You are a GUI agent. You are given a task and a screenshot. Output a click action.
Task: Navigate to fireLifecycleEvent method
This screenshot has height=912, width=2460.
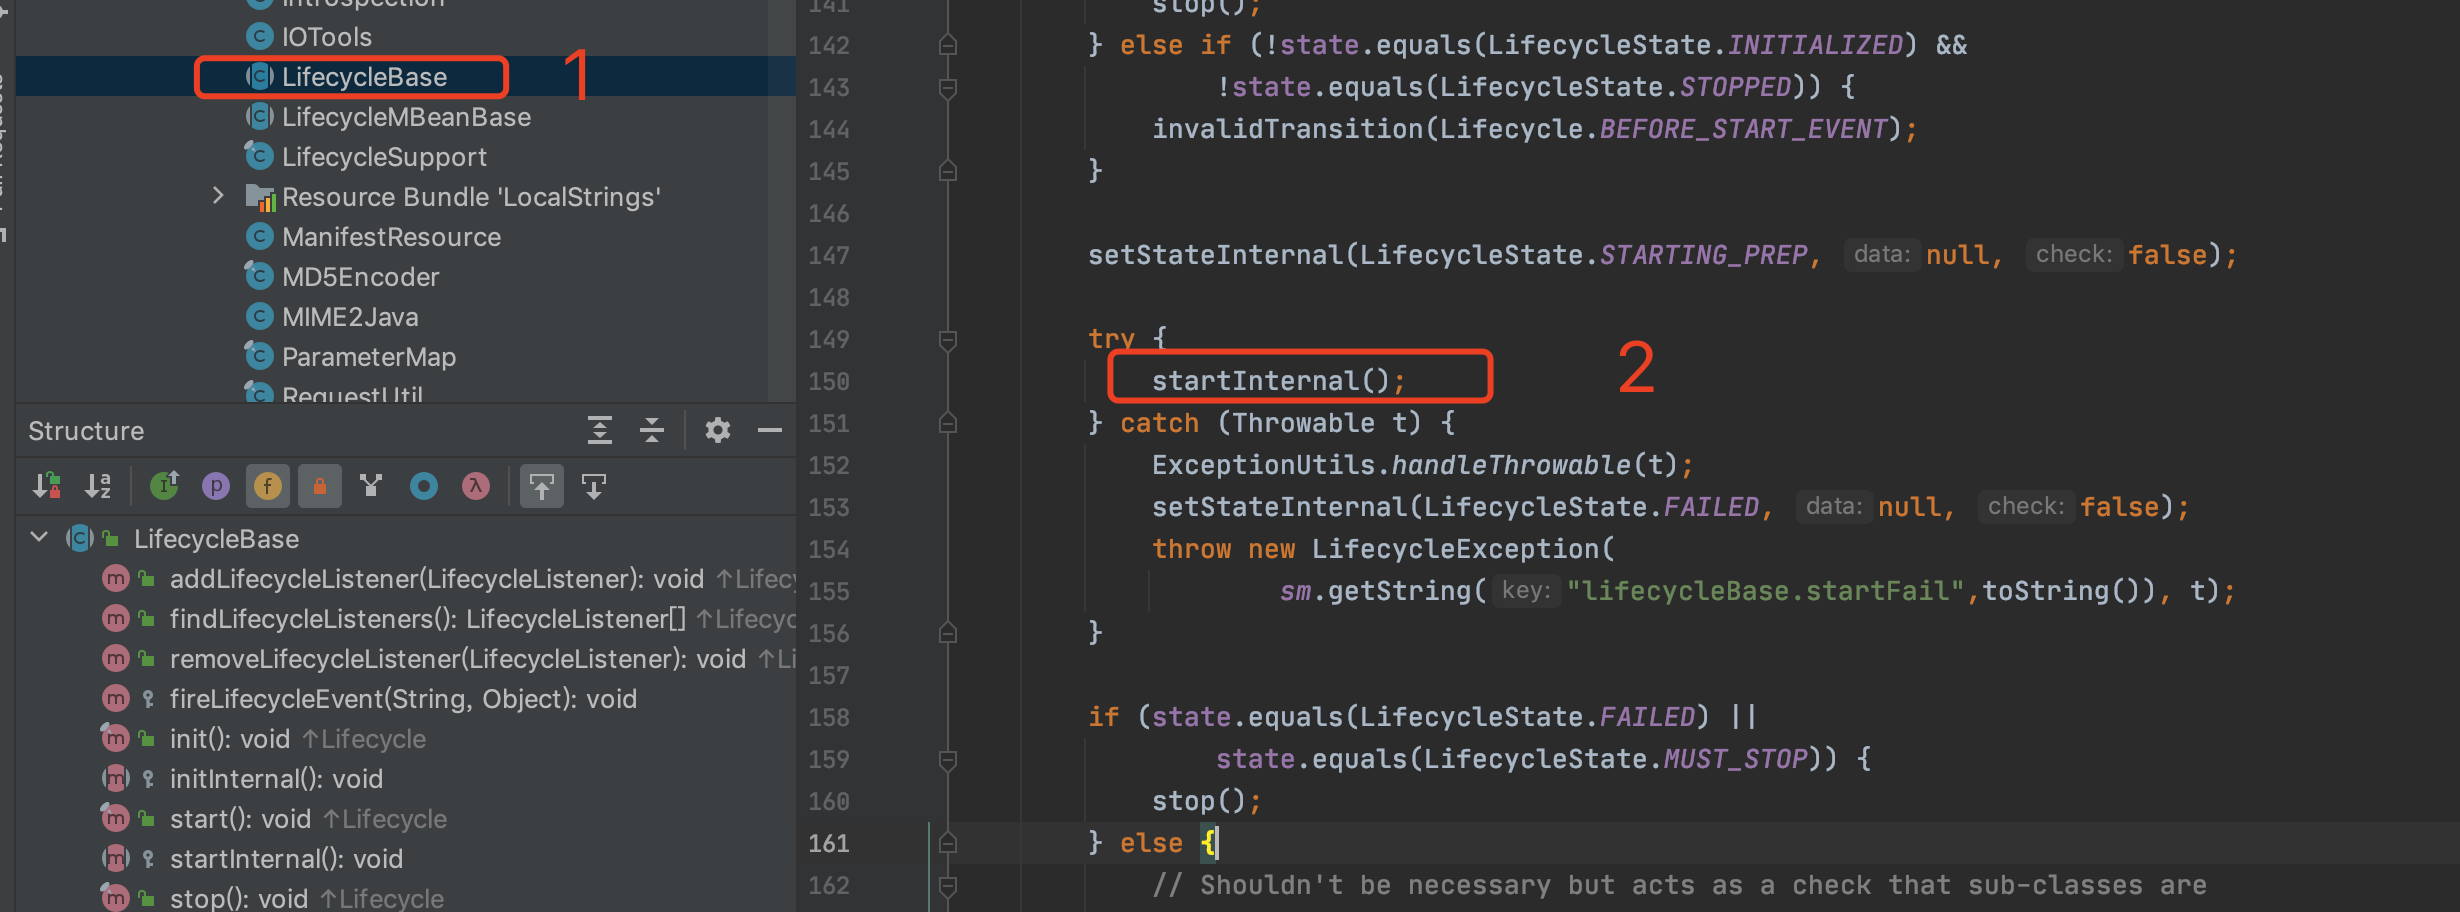coord(403,699)
